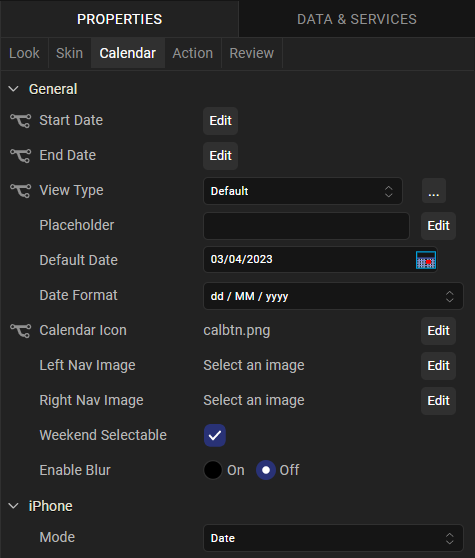This screenshot has height=558, width=475.
Task: Open the Action tab
Action: [192, 53]
